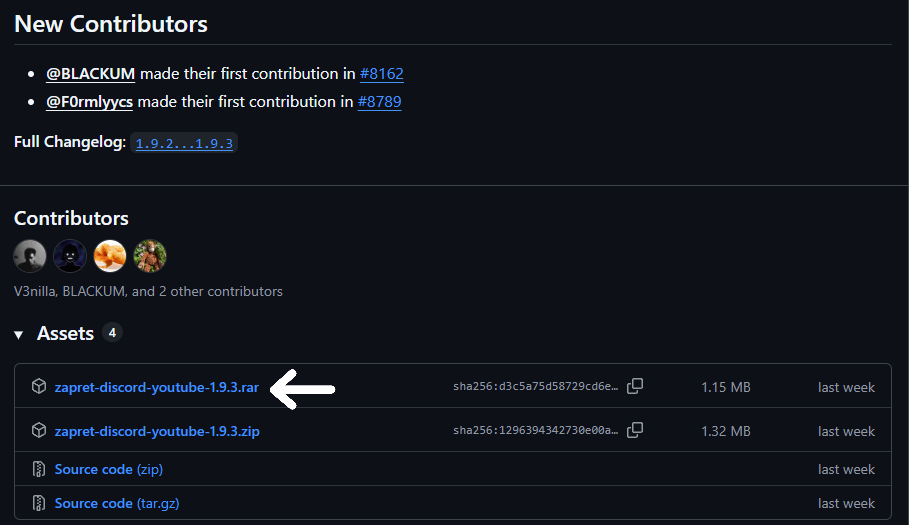Open pull request #8162
The width and height of the screenshot is (909, 525).
click(x=381, y=73)
